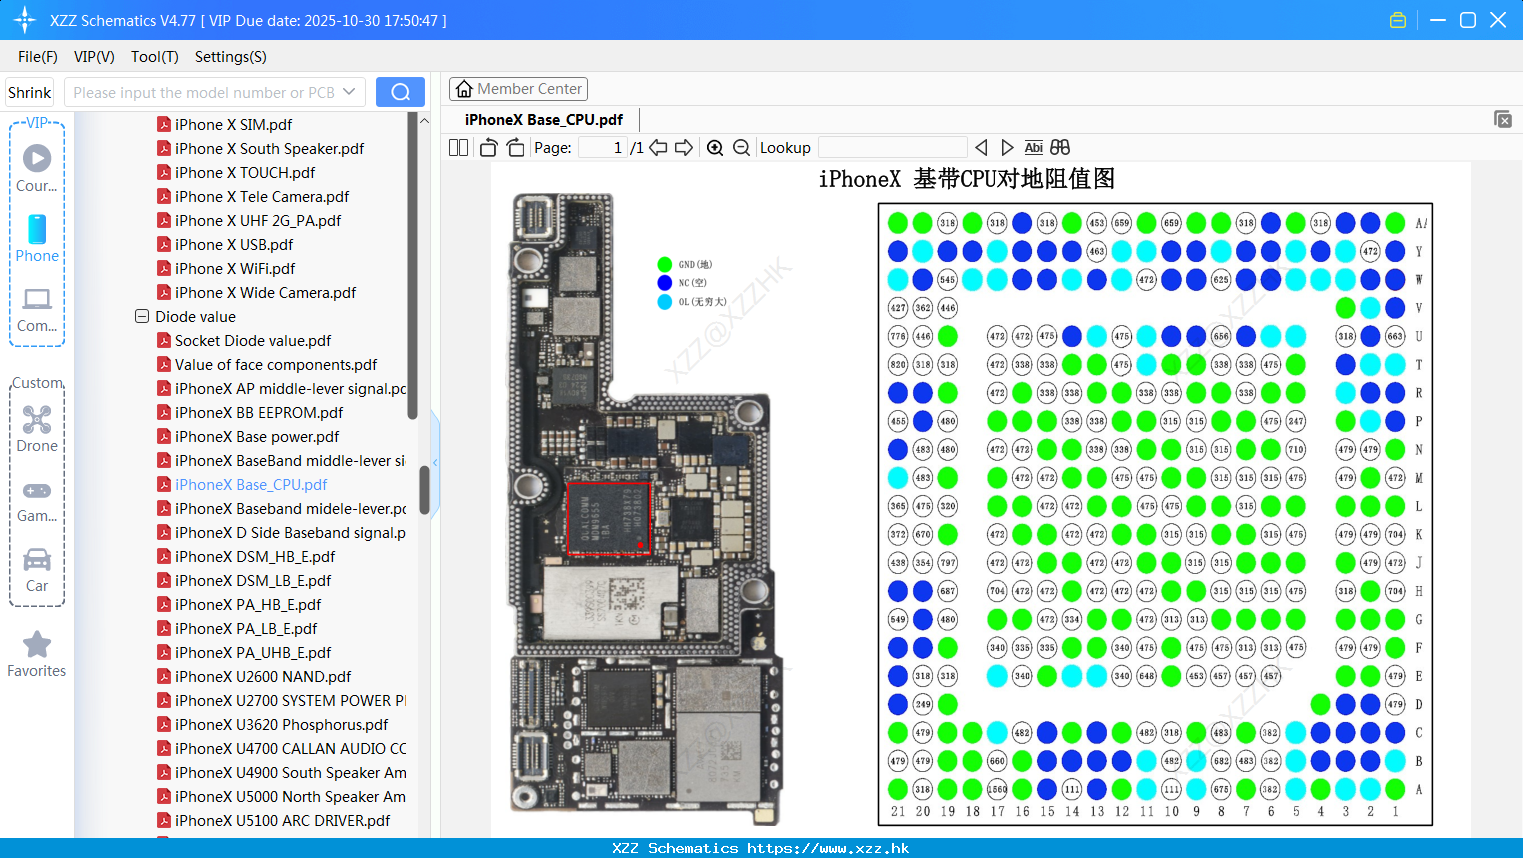
Task: Click the Abi text match icon
Action: [x=1034, y=147]
